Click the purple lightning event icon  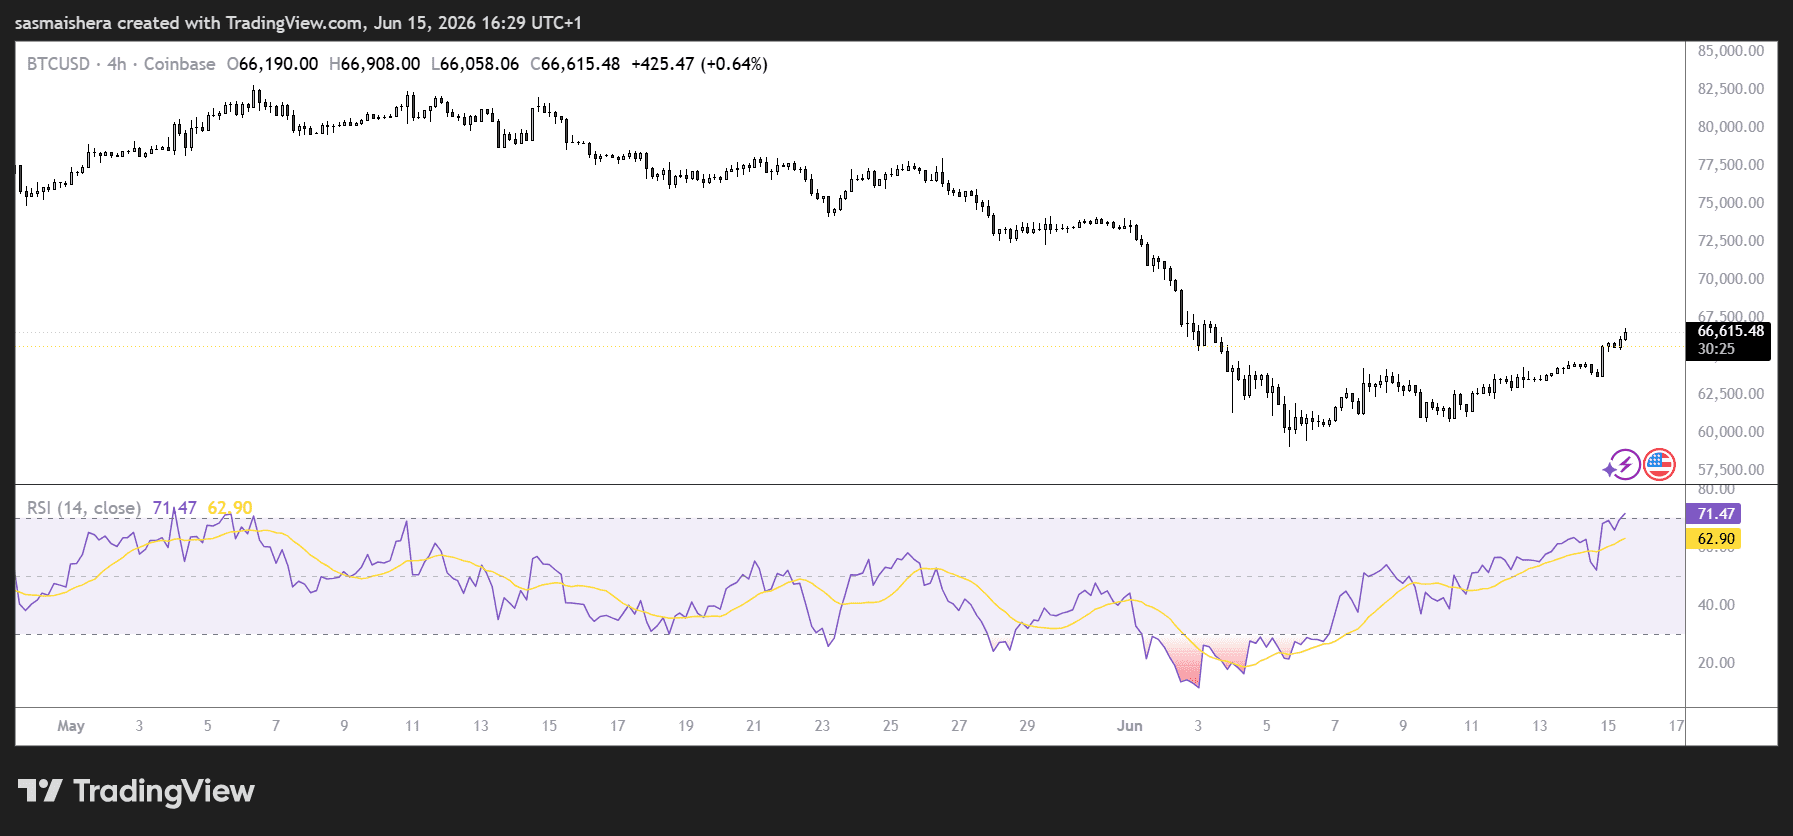[1625, 465]
